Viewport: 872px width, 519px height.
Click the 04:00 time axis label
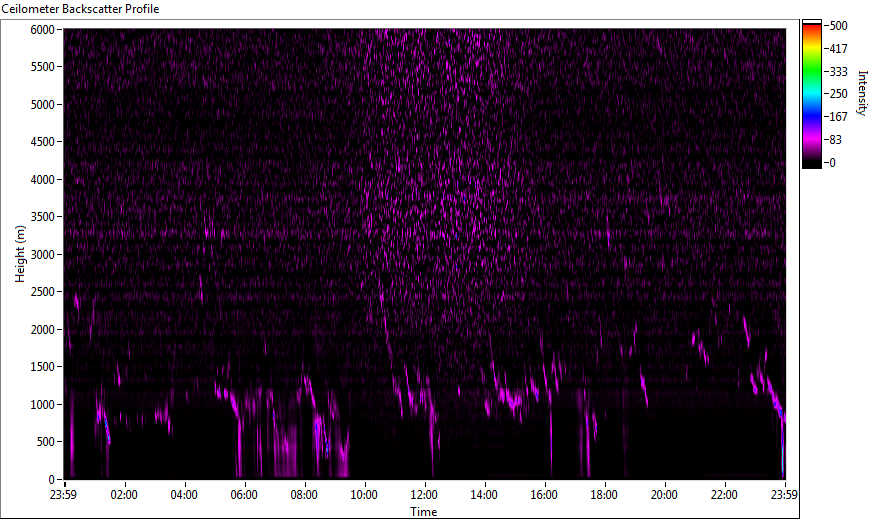(x=184, y=495)
